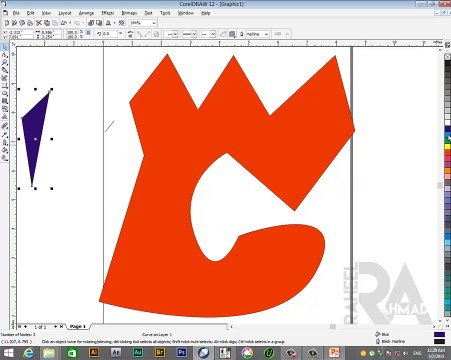451x360 pixels.
Task: Expand the Undo history dropdown arrow
Action: [70, 23]
